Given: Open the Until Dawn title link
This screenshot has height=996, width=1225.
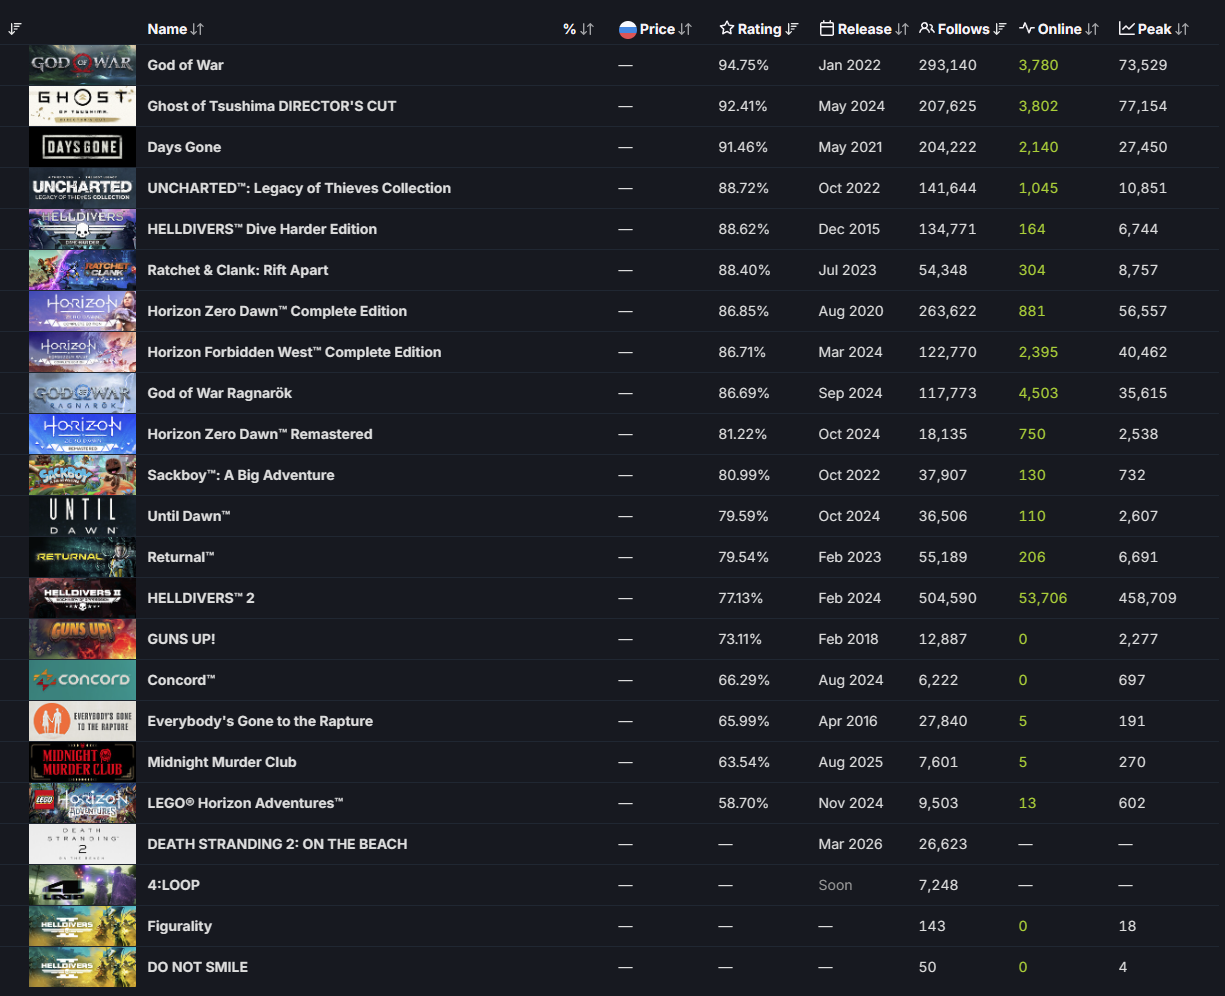Looking at the screenshot, I should (x=189, y=516).
